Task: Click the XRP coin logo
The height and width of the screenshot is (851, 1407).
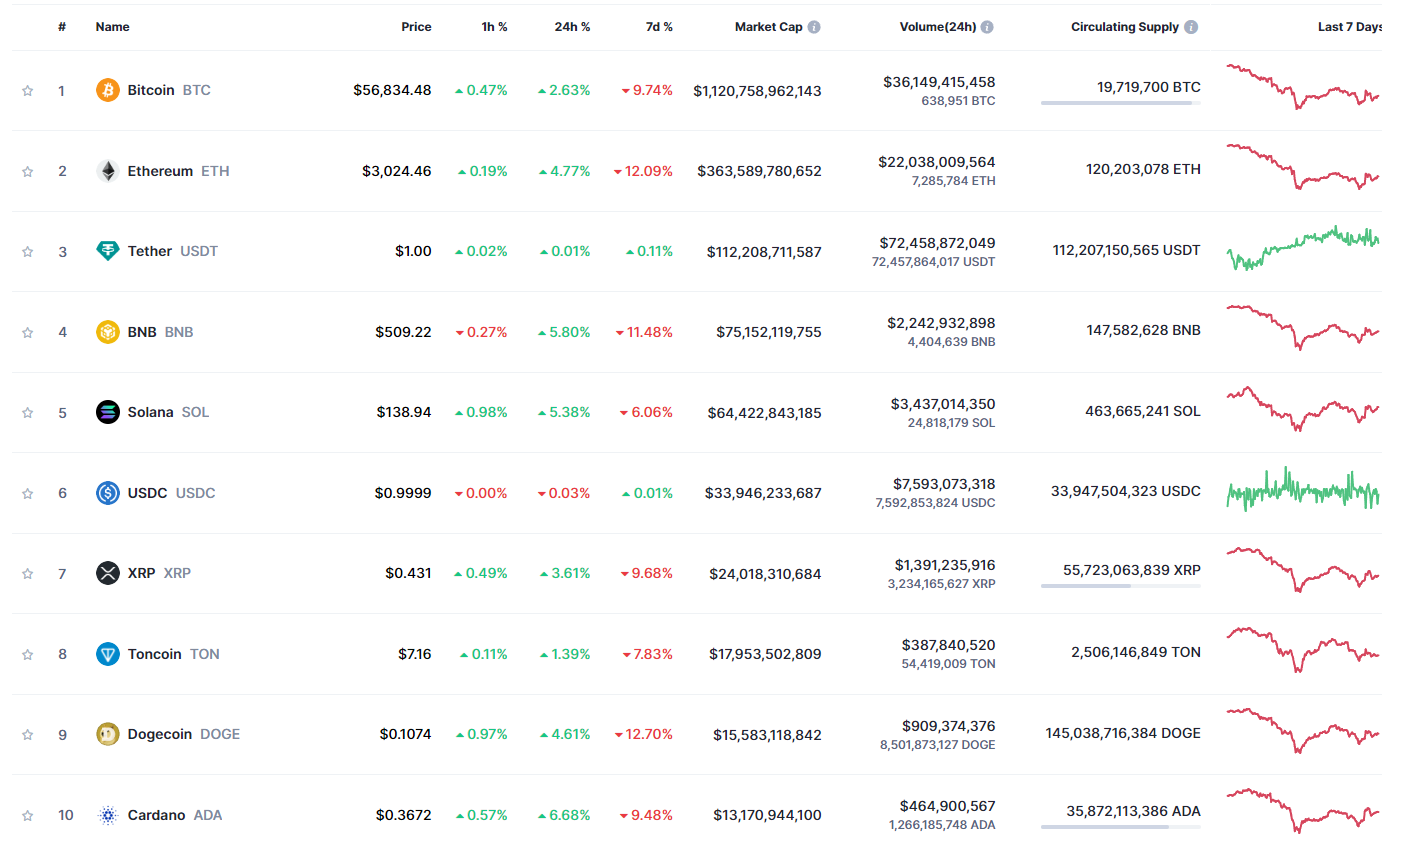Action: point(107,573)
